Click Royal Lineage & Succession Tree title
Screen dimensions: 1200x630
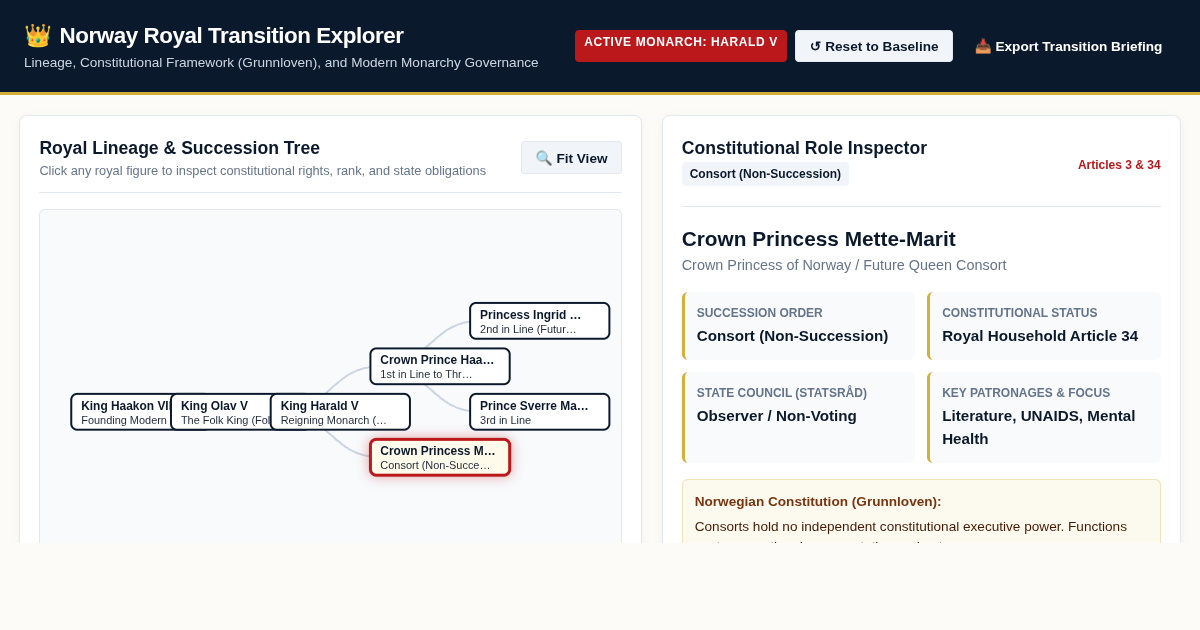180,148
